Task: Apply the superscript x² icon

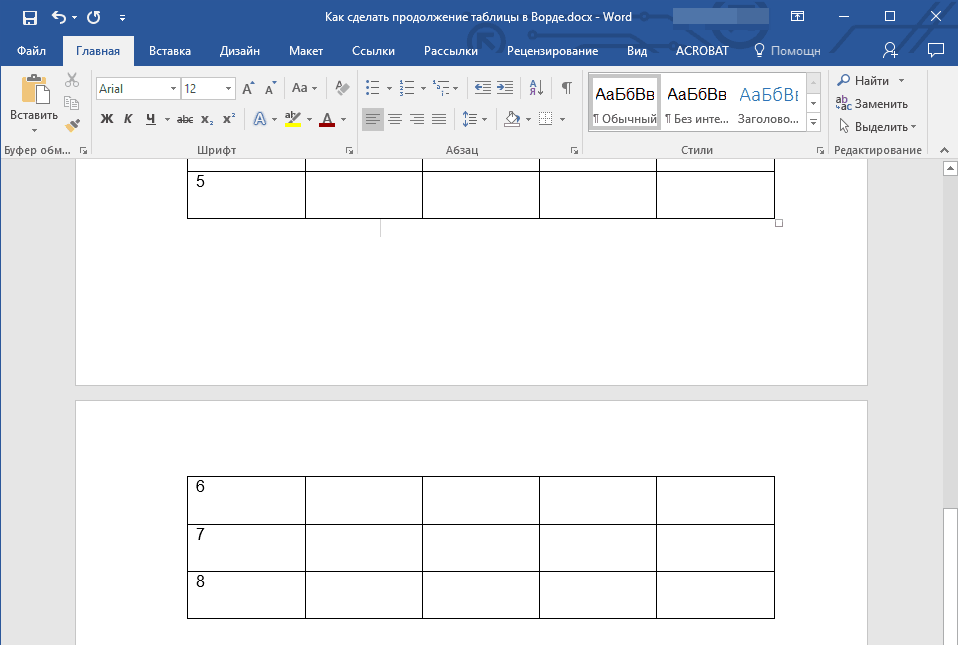Action: pyautogui.click(x=229, y=119)
